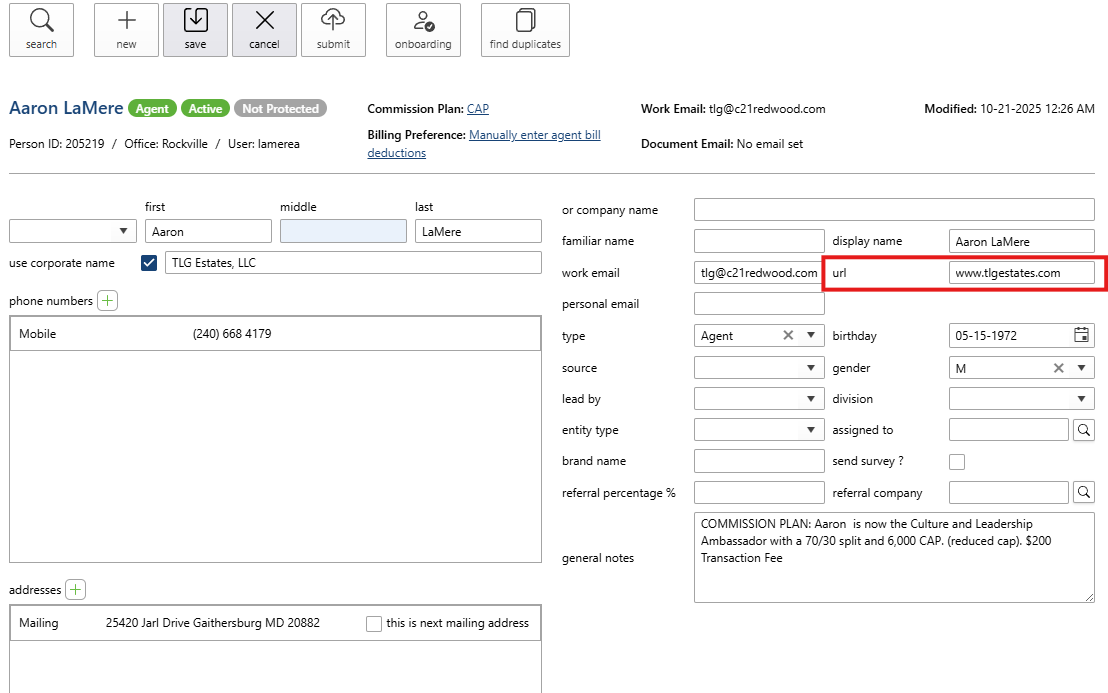This screenshot has width=1108, height=693.
Task: Open the CAP commission plan link
Action: [478, 109]
